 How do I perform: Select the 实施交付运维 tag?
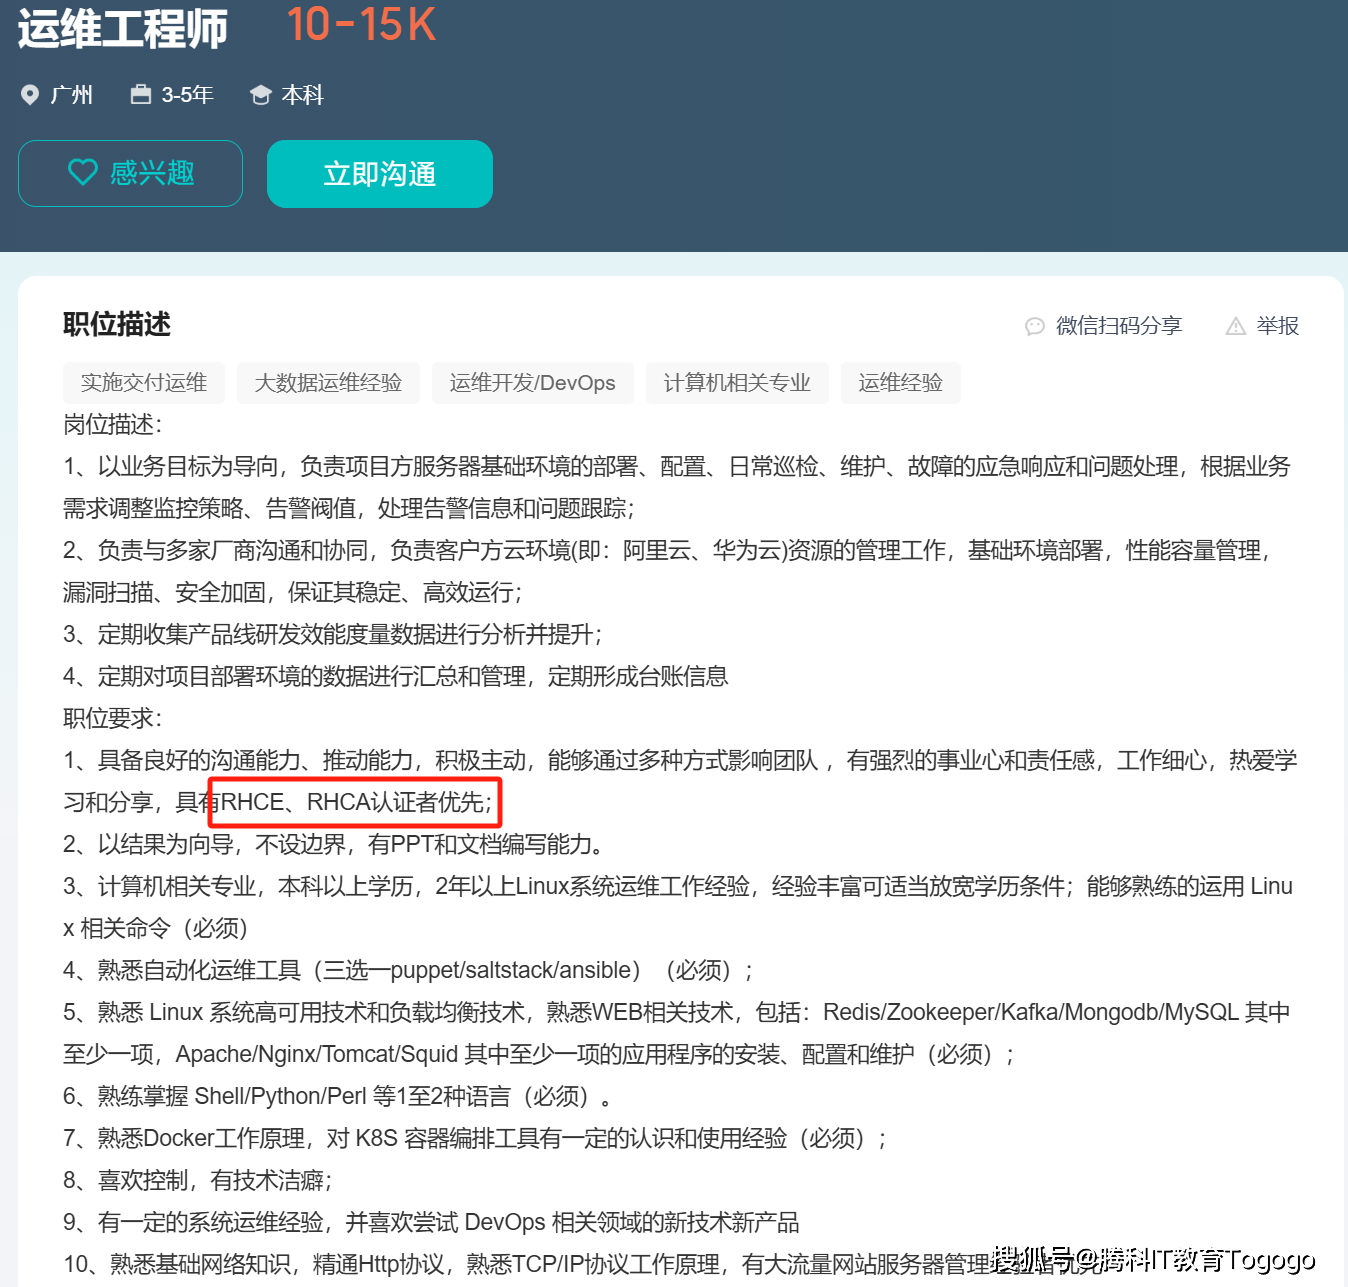click(x=143, y=382)
